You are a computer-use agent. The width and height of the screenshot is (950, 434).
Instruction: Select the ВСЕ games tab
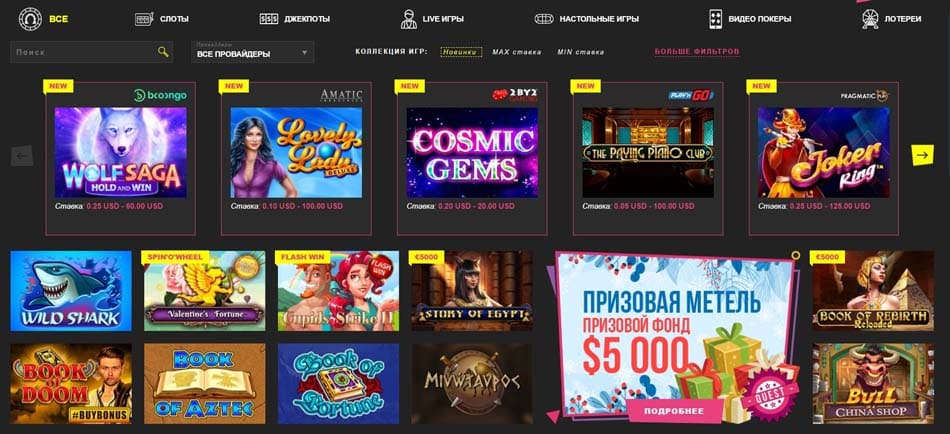(59, 19)
